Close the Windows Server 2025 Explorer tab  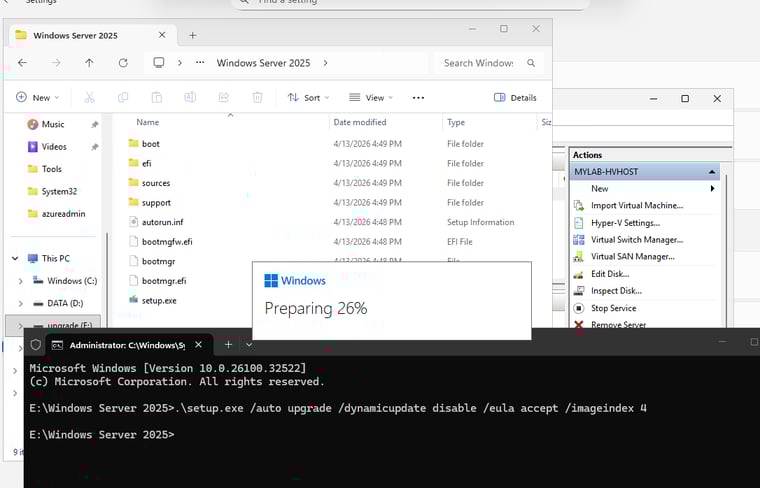click(162, 35)
